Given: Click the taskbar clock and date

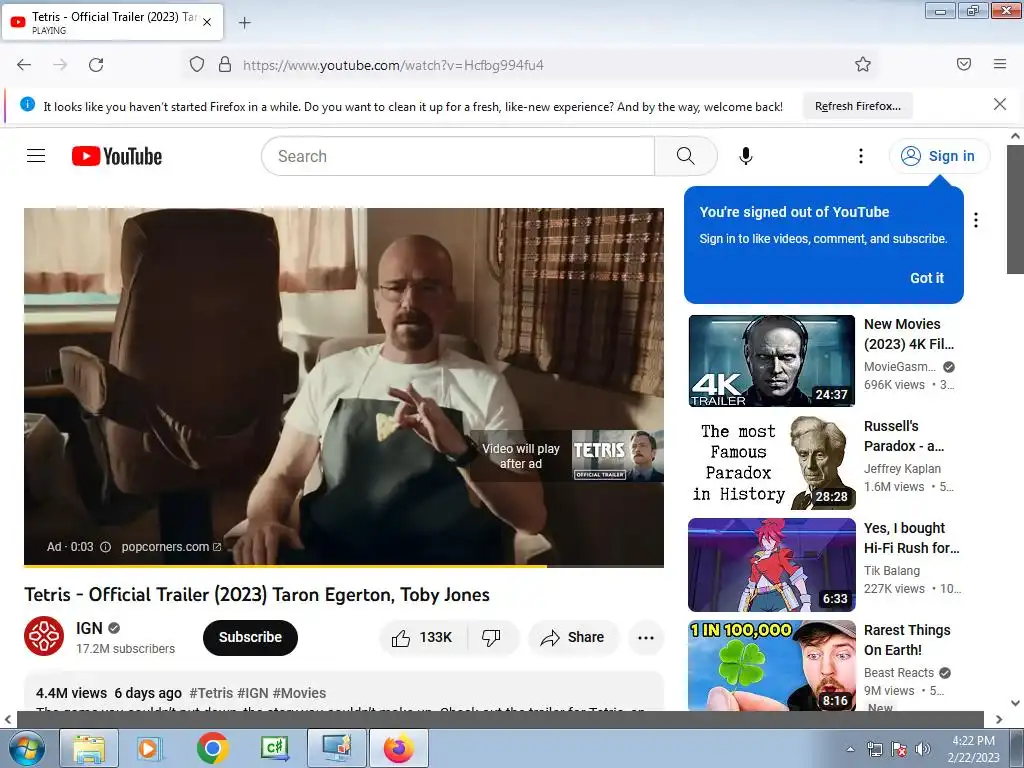Looking at the screenshot, I should point(973,749).
